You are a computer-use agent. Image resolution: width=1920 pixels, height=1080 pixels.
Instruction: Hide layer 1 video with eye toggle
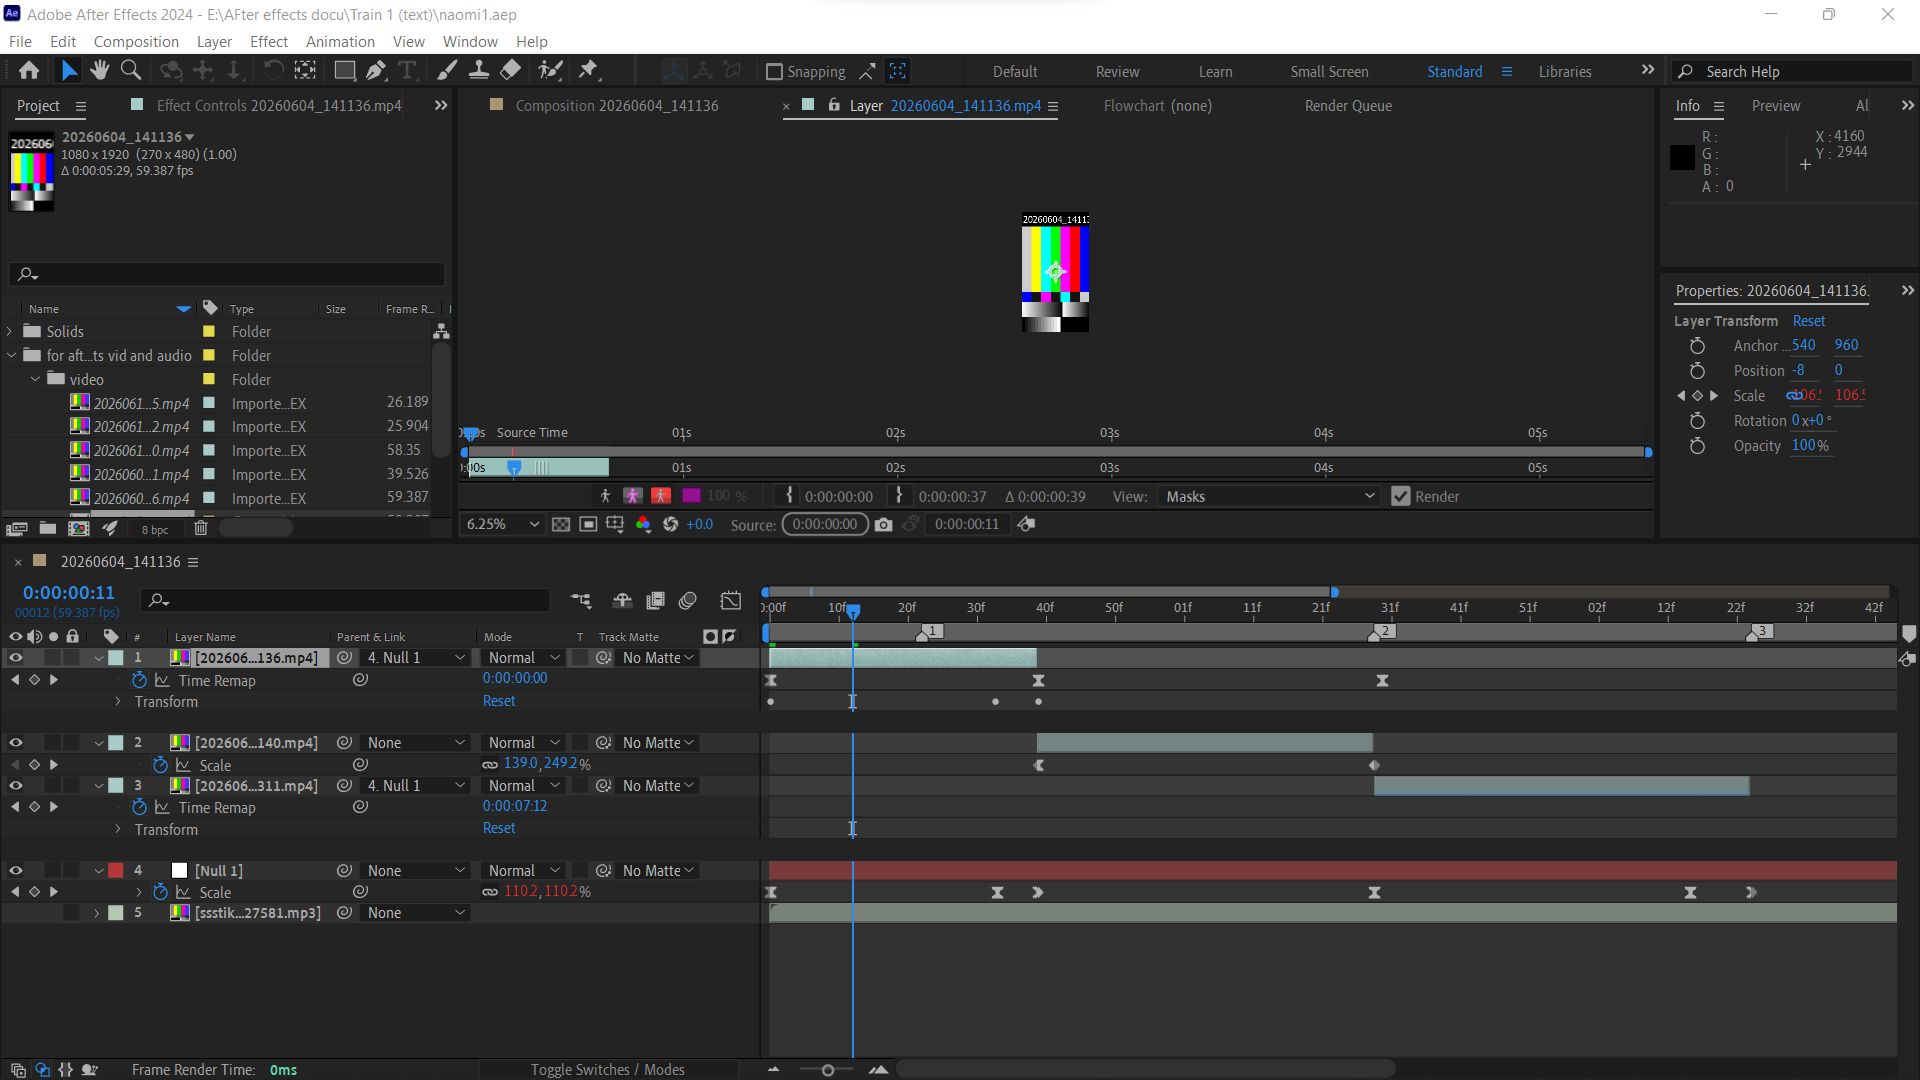click(16, 658)
